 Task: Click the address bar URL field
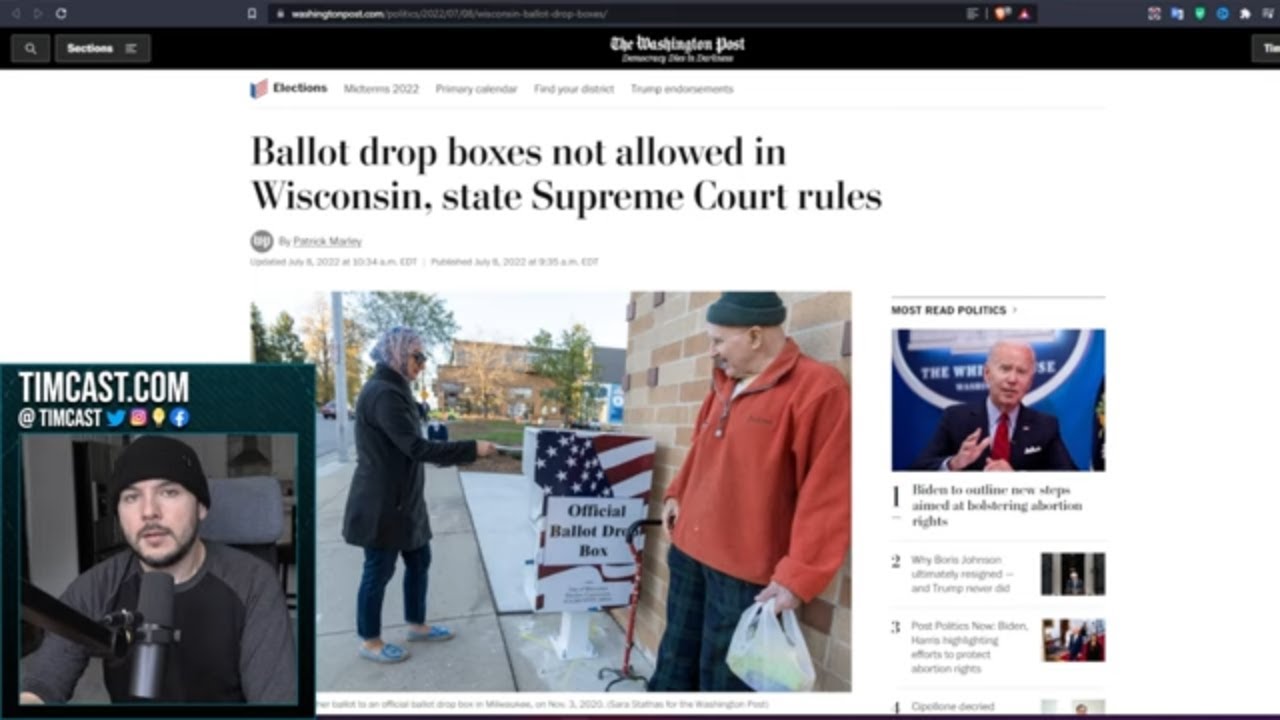(x=620, y=13)
